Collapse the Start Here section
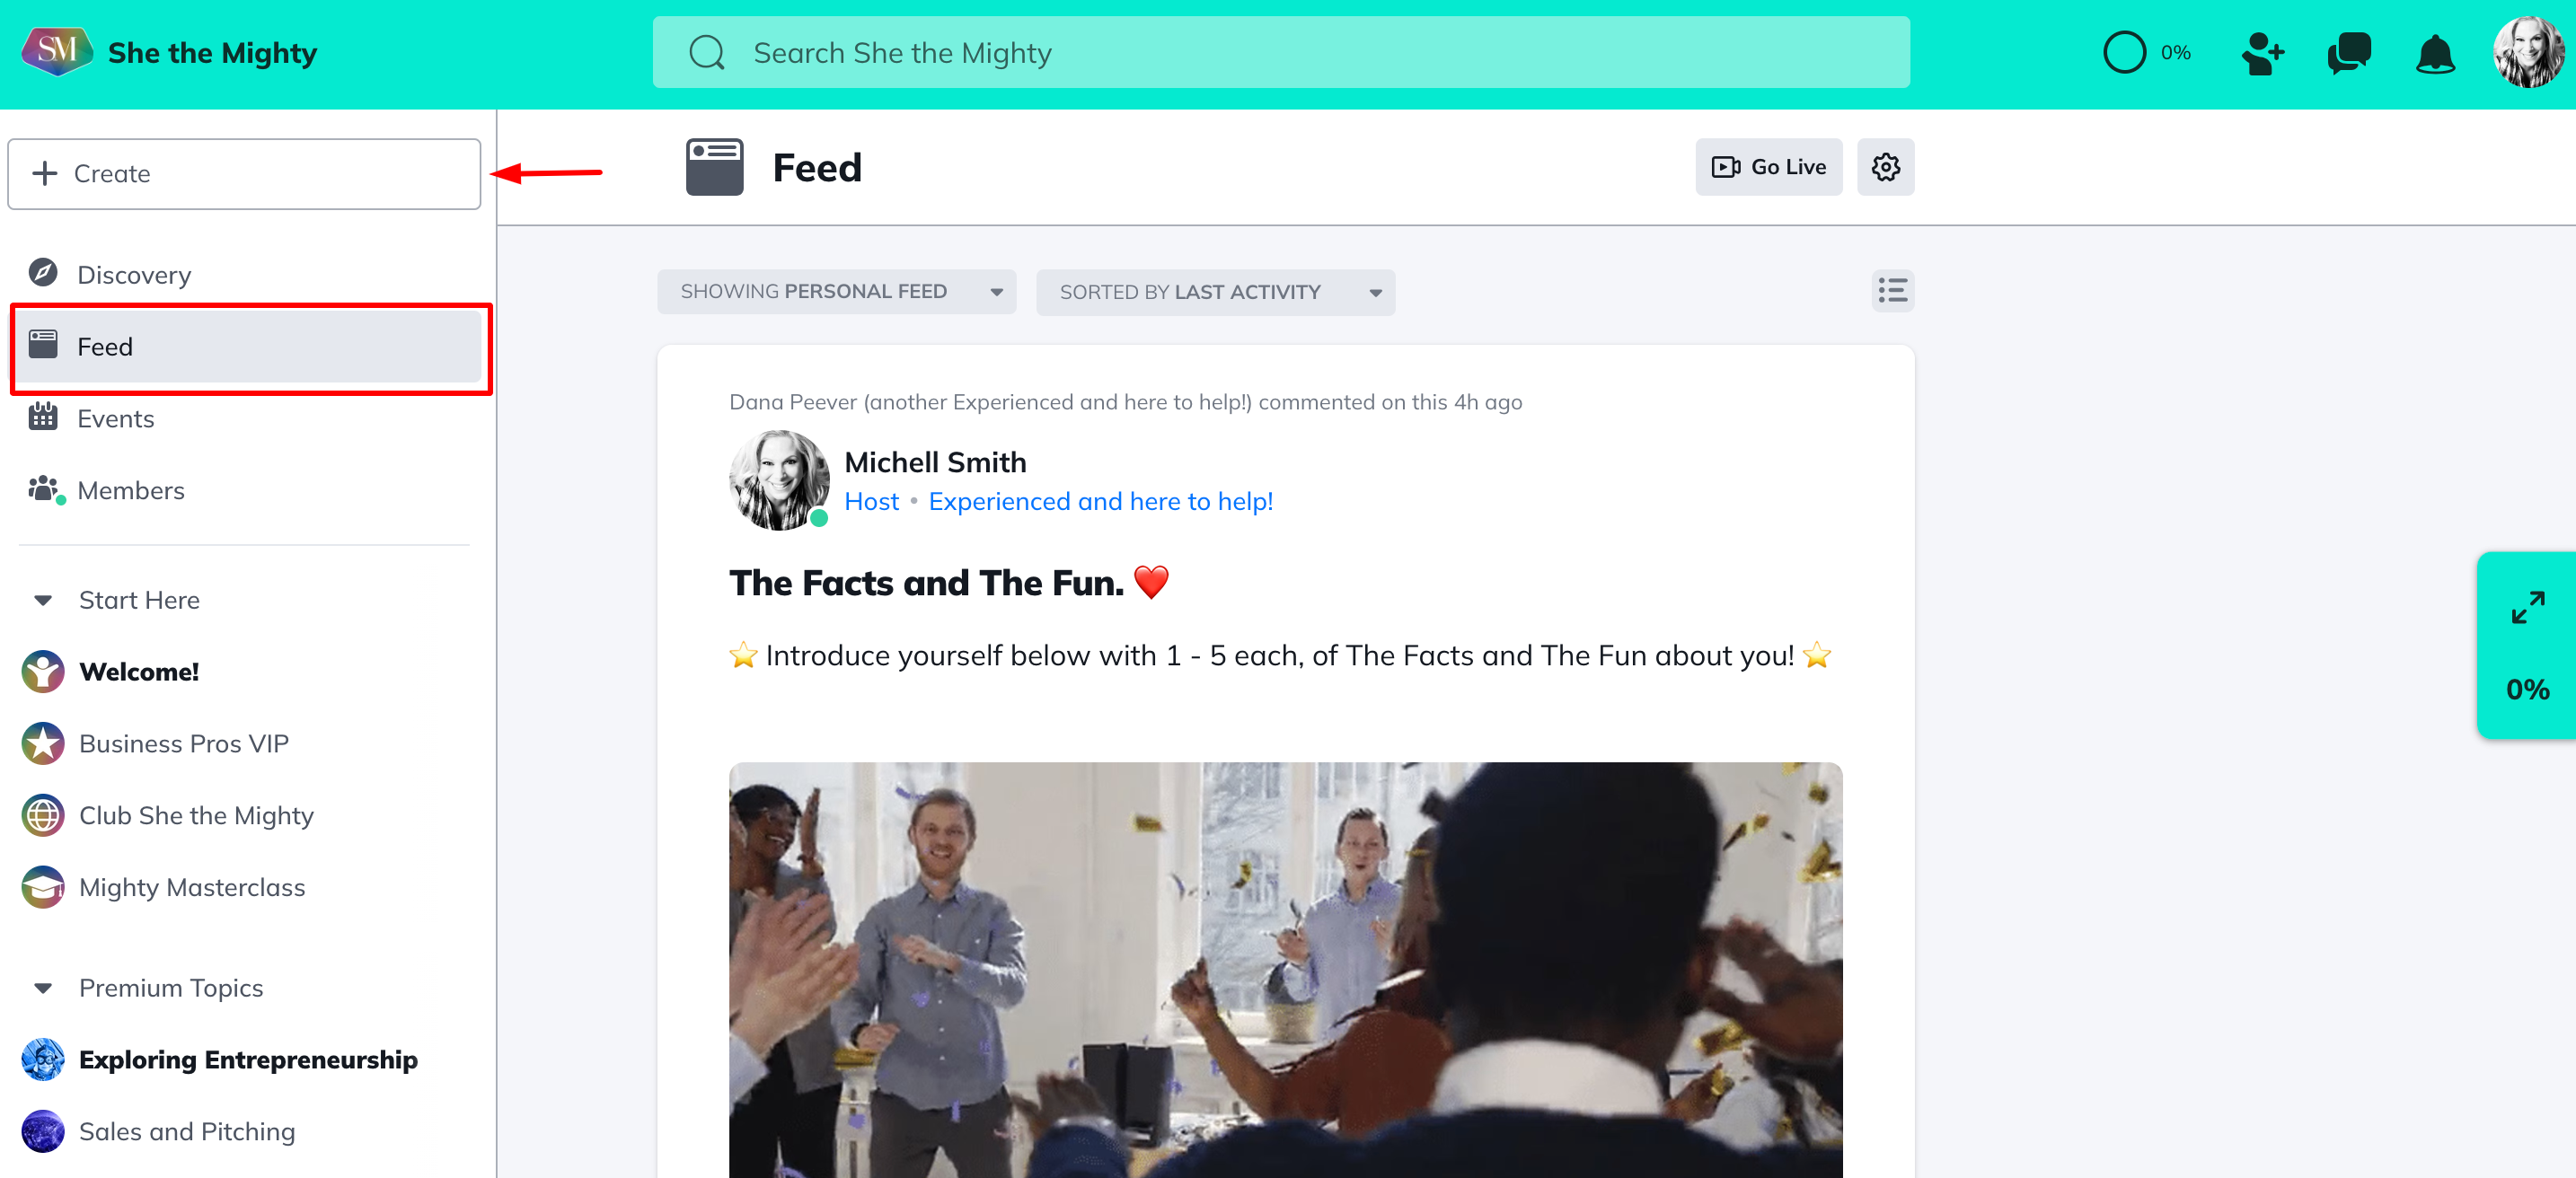This screenshot has width=2576, height=1178. click(43, 600)
